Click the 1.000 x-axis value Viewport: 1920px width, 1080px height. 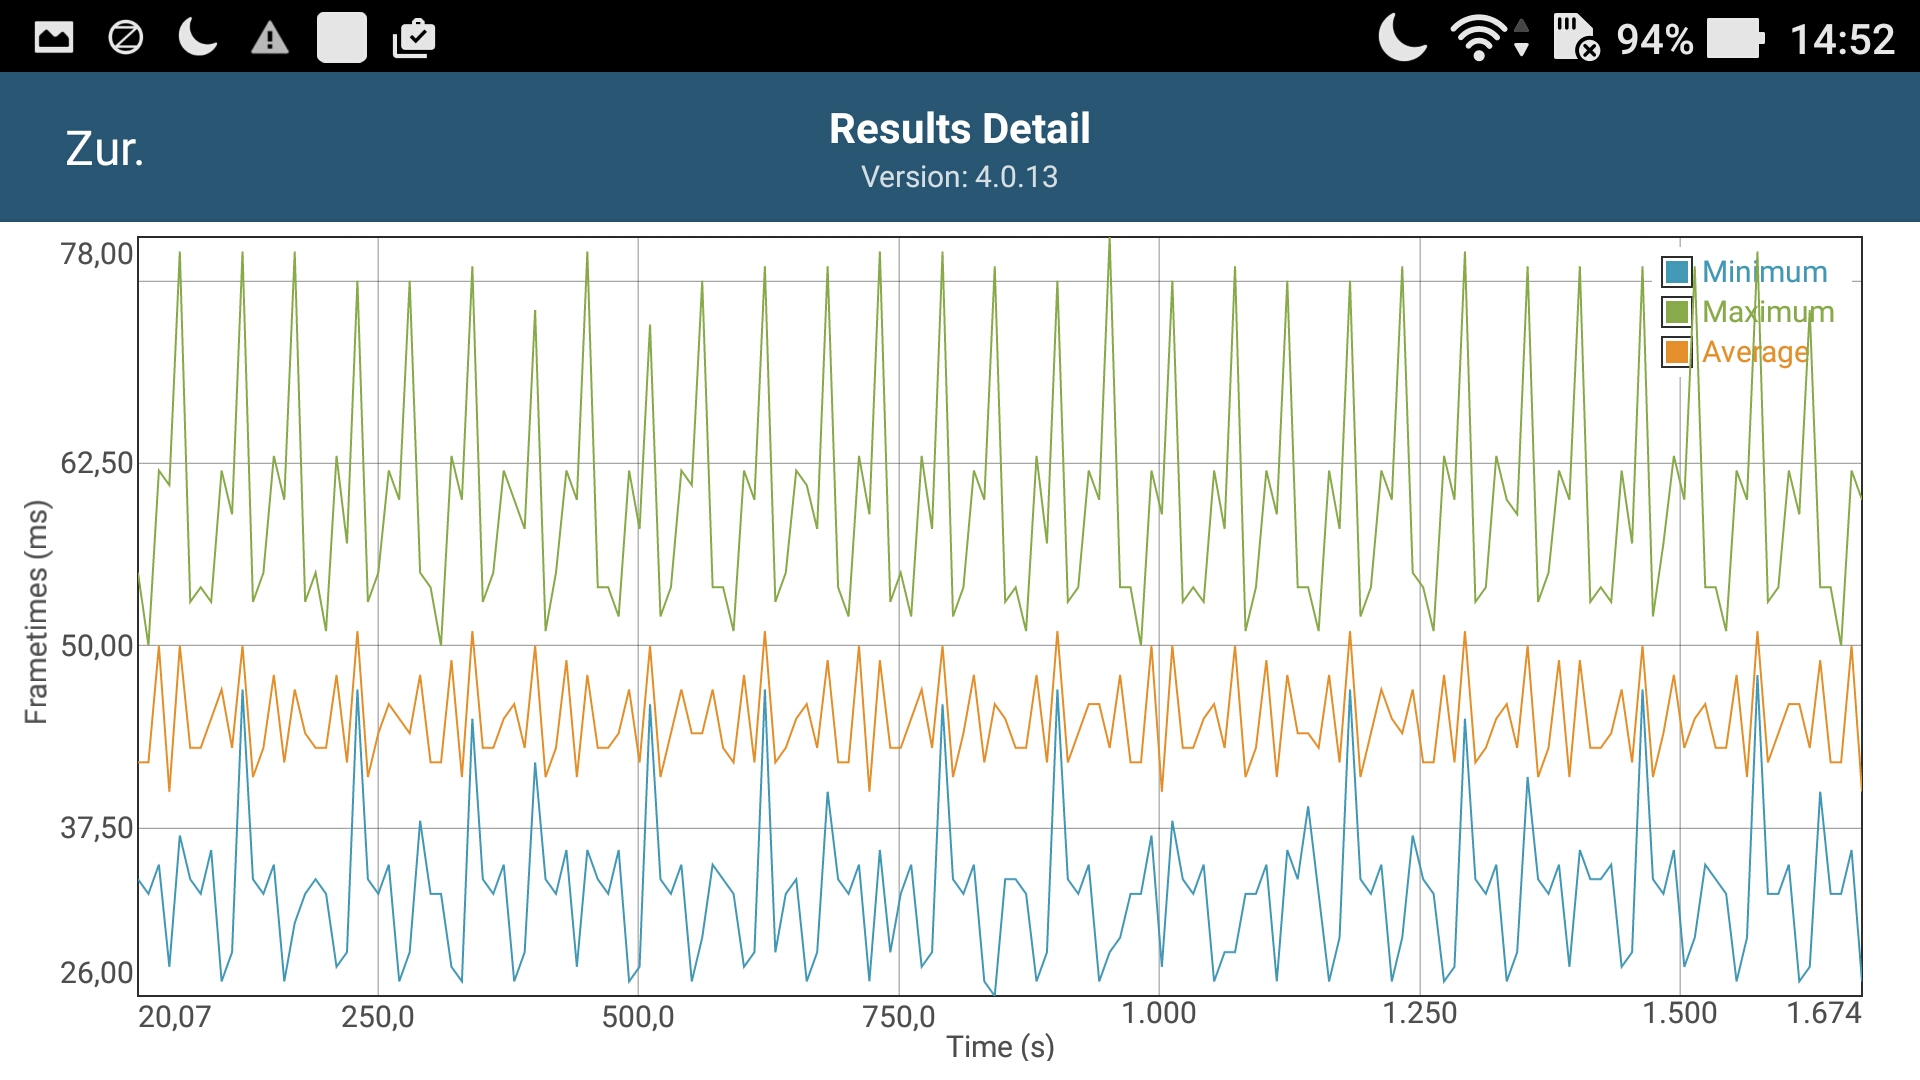1159,1013
